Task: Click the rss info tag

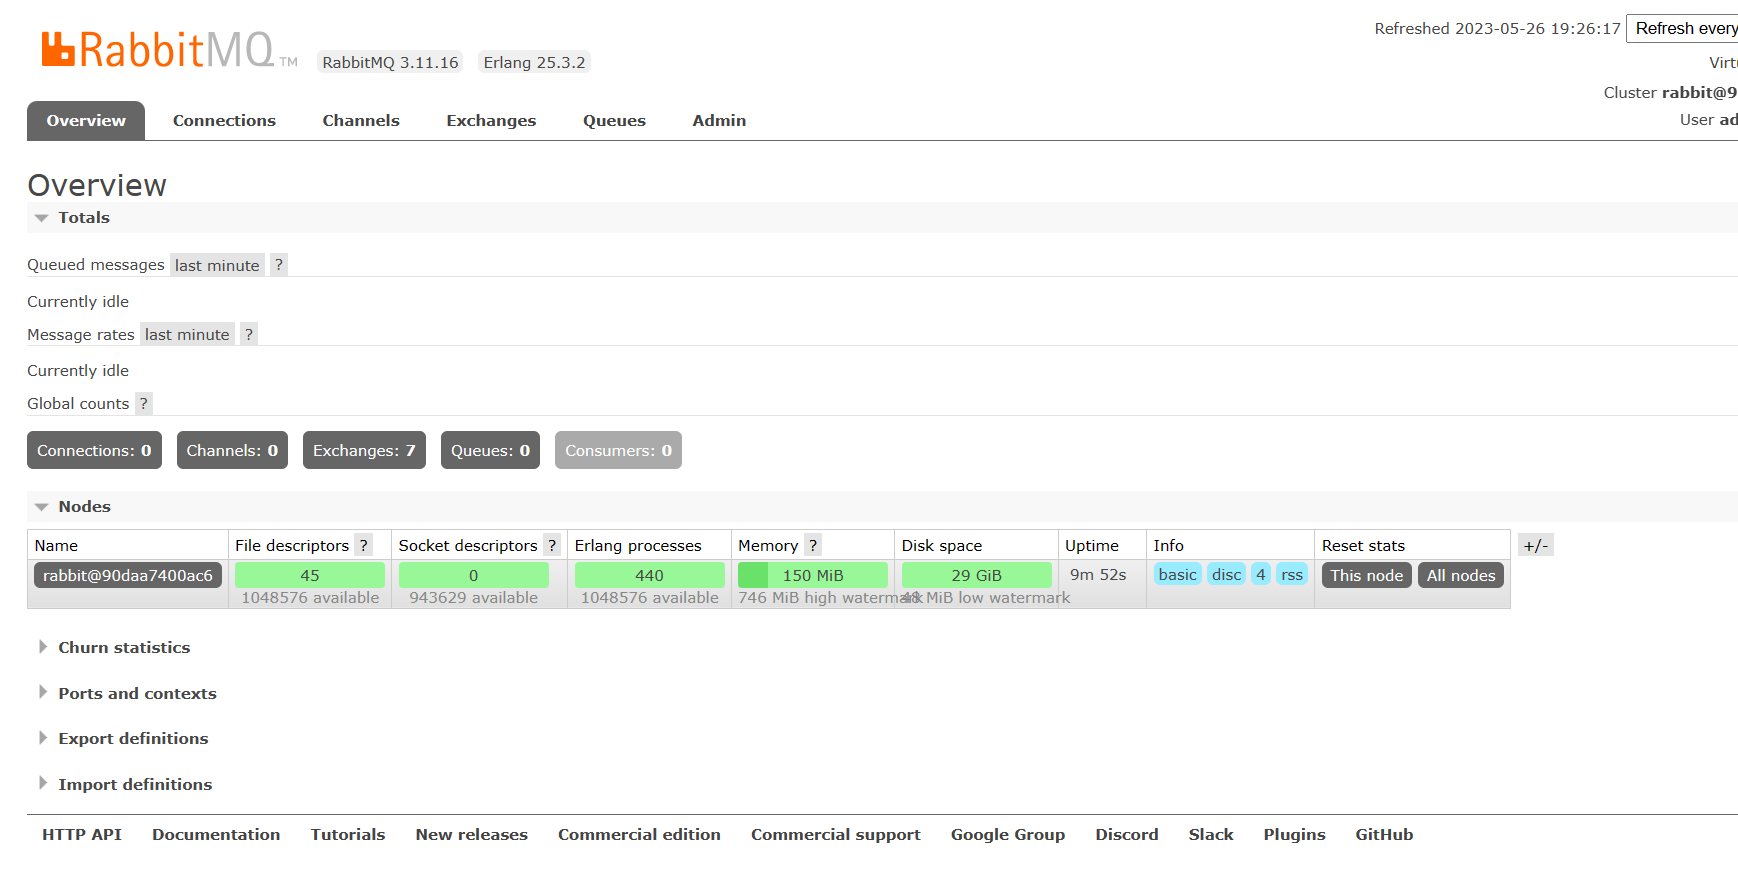Action: coord(1292,574)
